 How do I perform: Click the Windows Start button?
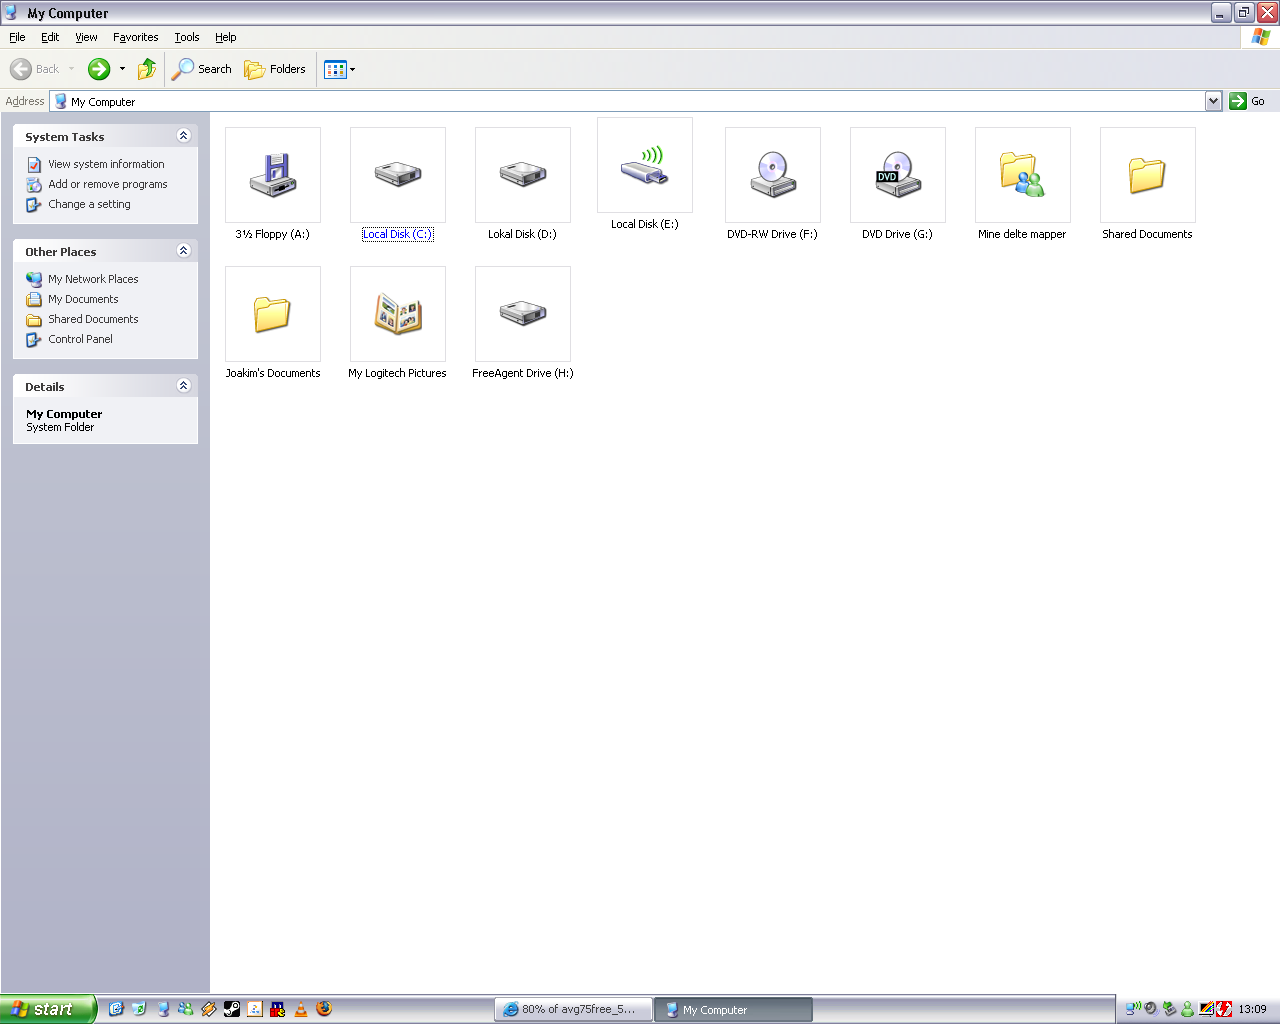coord(48,1009)
